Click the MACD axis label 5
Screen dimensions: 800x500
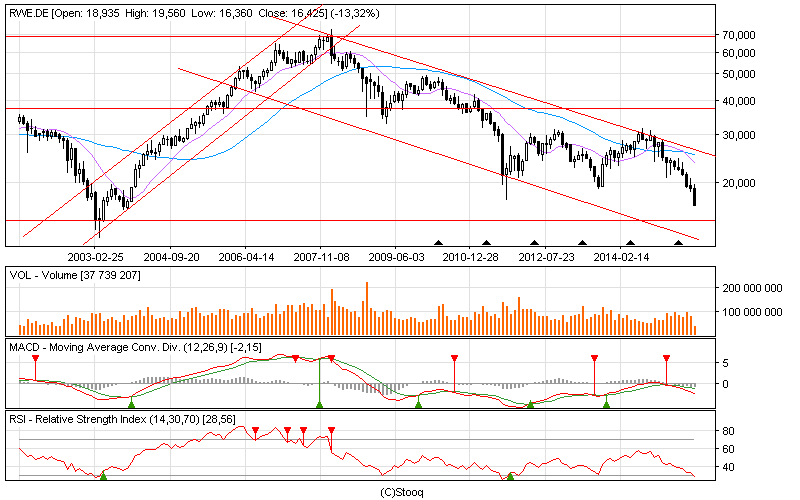[726, 363]
